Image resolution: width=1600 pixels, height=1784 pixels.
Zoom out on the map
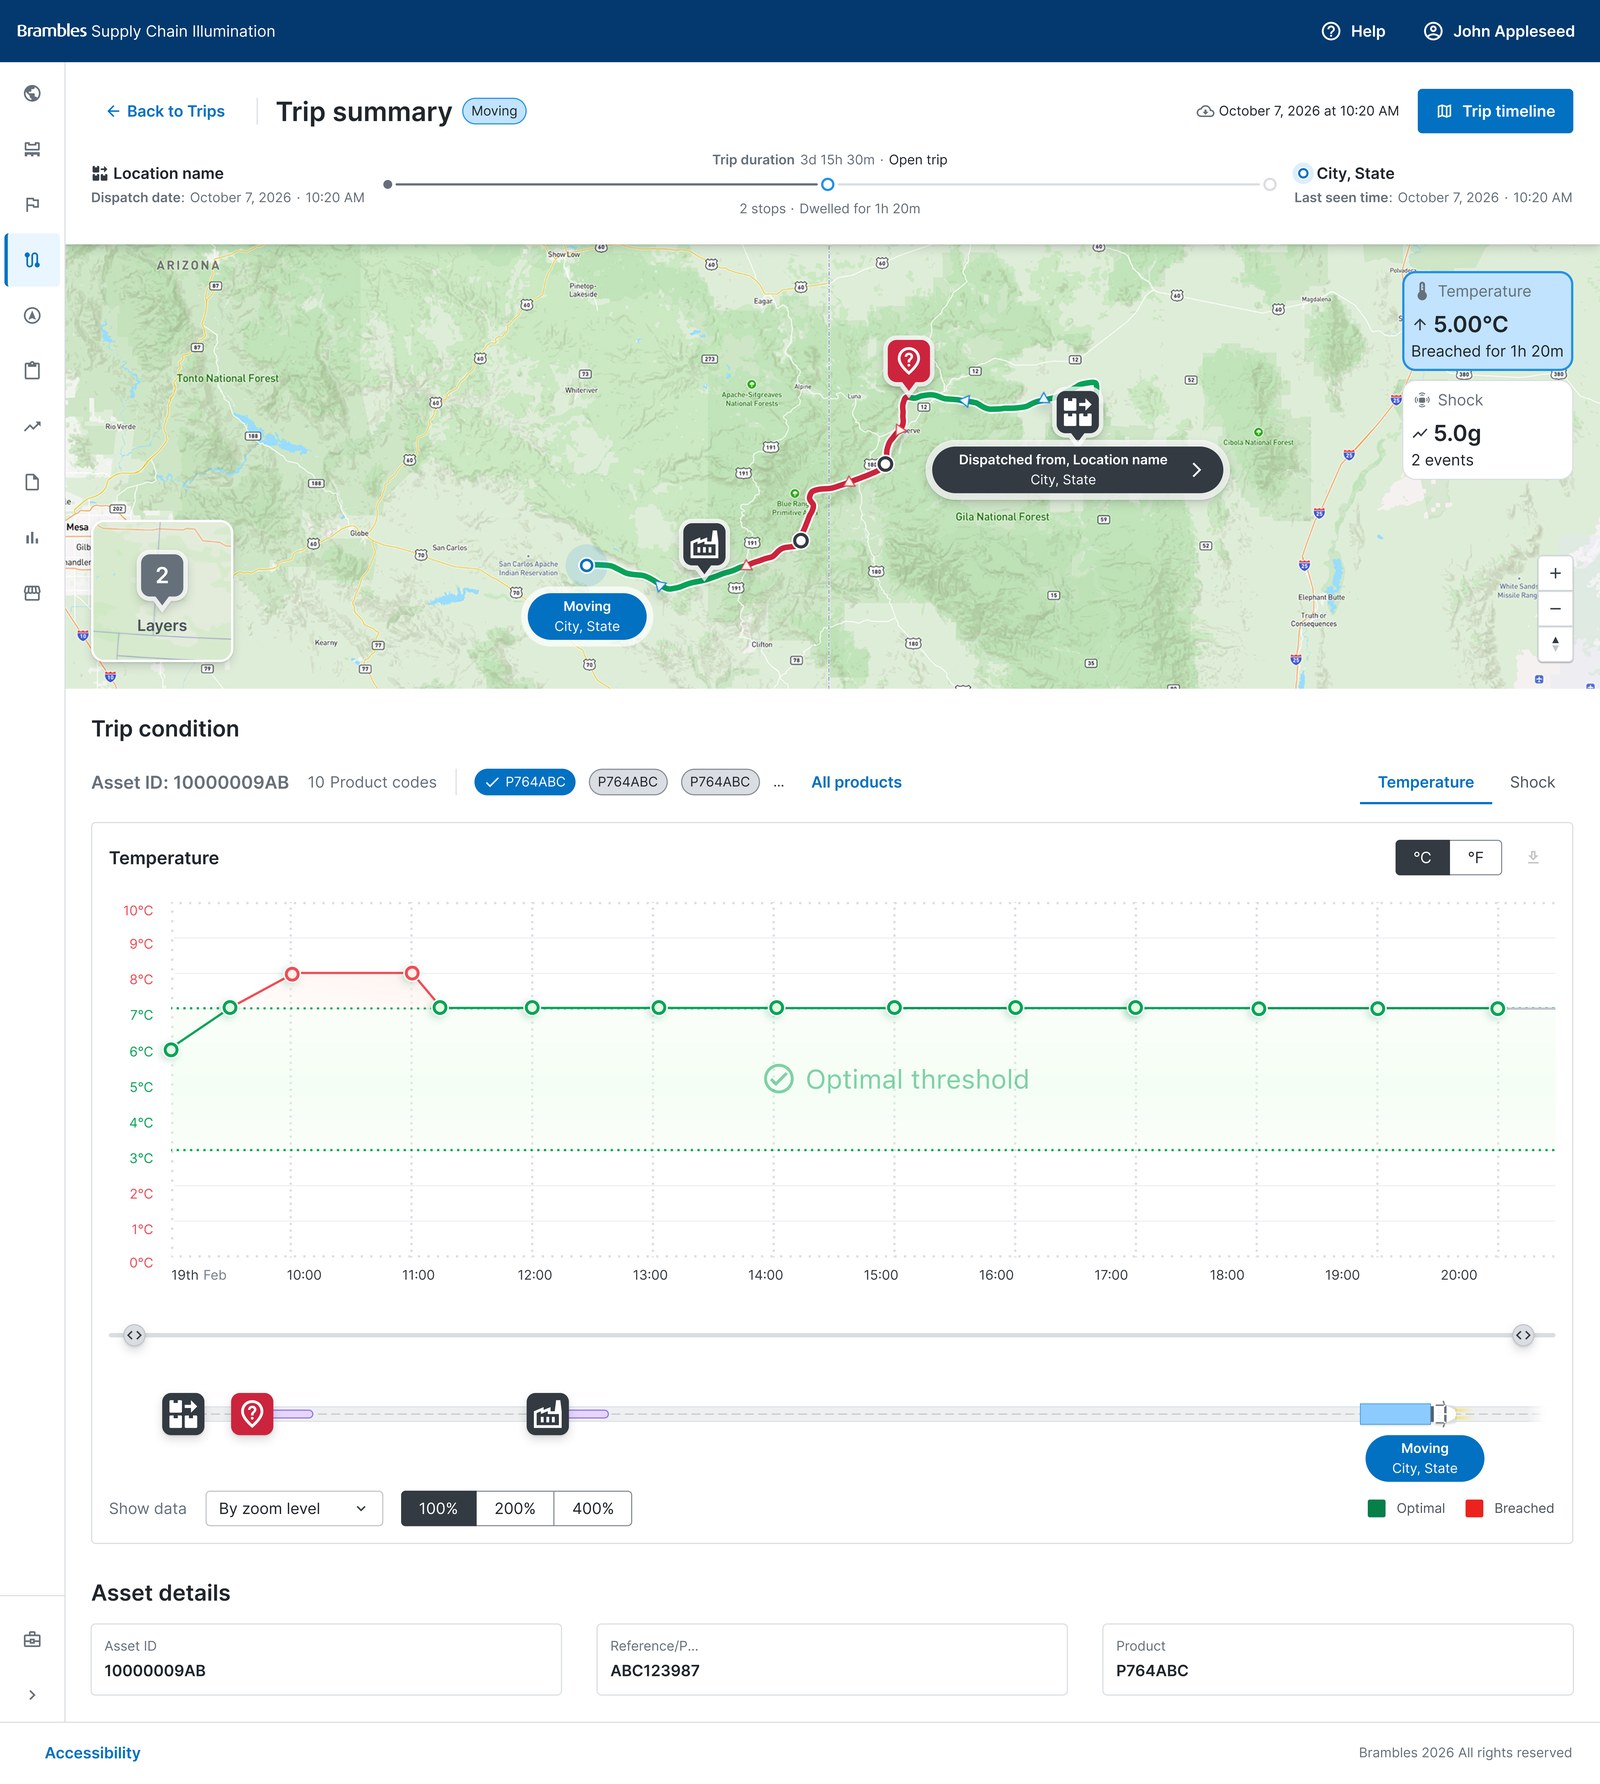pos(1555,608)
